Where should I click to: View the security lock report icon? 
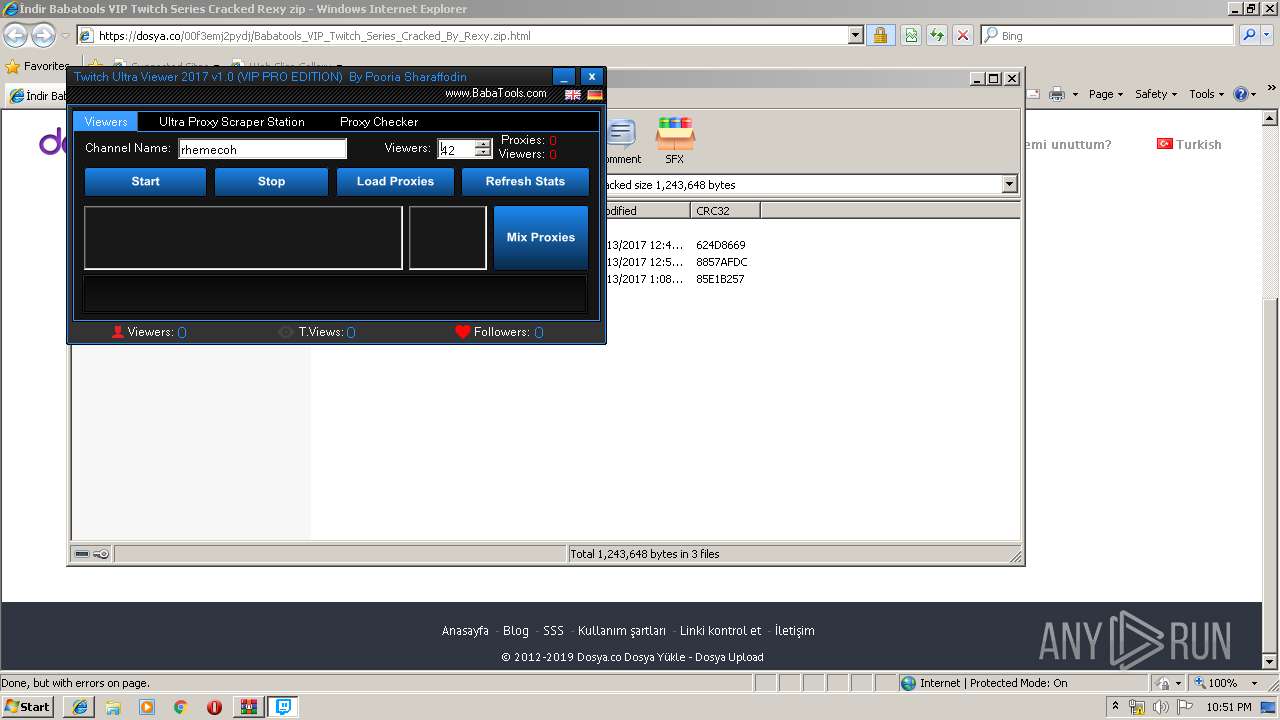click(880, 35)
